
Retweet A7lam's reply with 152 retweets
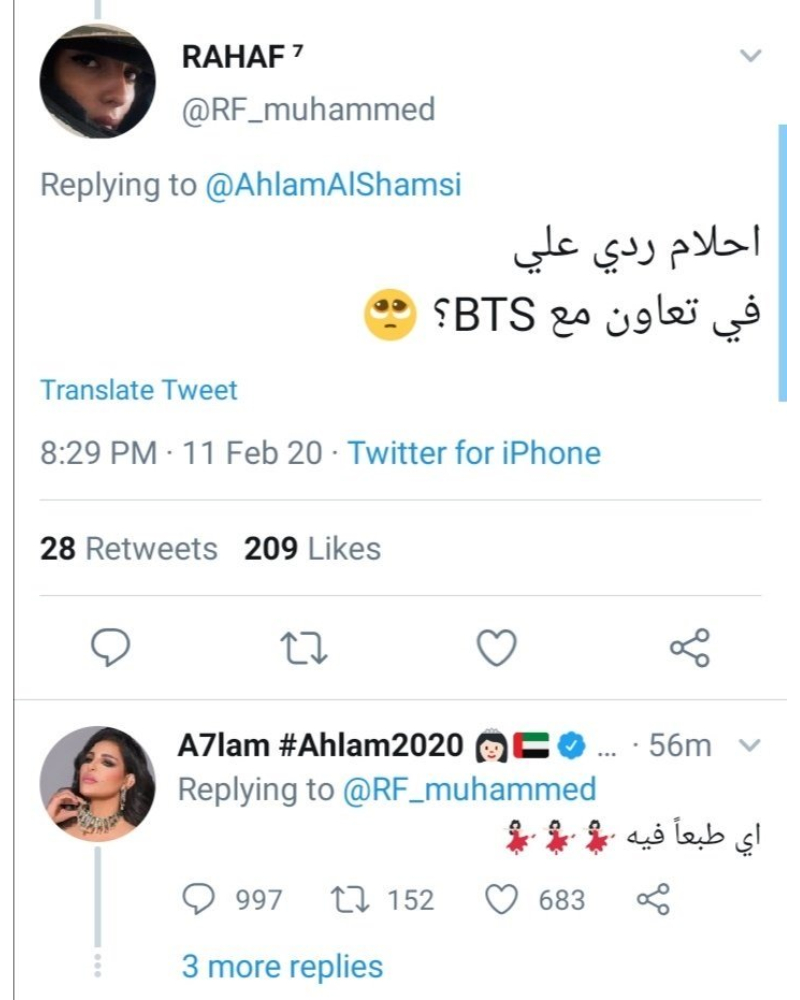[x=352, y=899]
